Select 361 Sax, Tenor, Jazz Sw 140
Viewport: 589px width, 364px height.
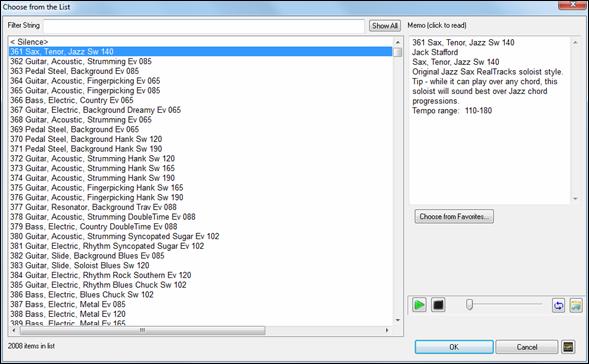201,51
